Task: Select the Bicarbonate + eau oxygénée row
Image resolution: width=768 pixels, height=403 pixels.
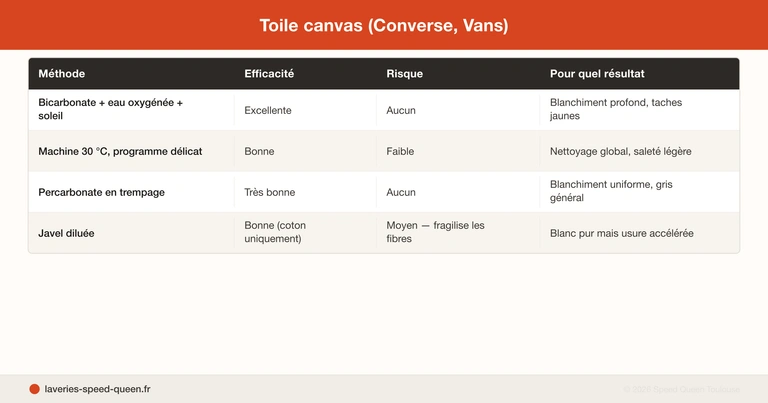Action: point(110,110)
